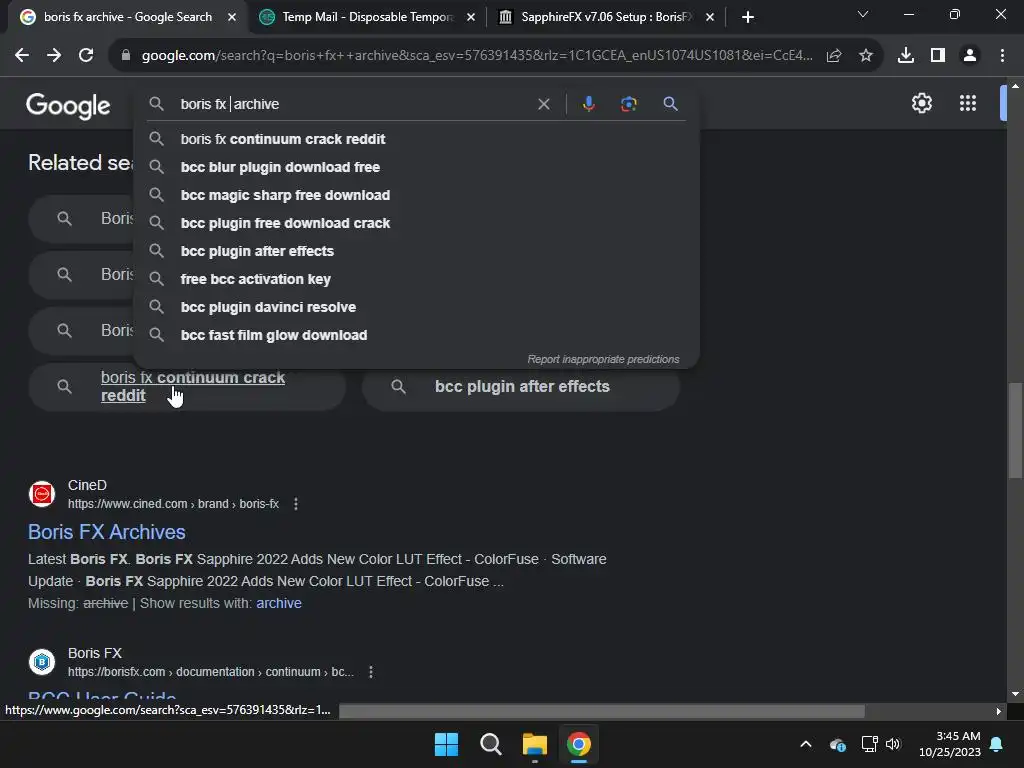Start voice search with microphone
Viewport: 1024px width, 768px height.
(588, 104)
